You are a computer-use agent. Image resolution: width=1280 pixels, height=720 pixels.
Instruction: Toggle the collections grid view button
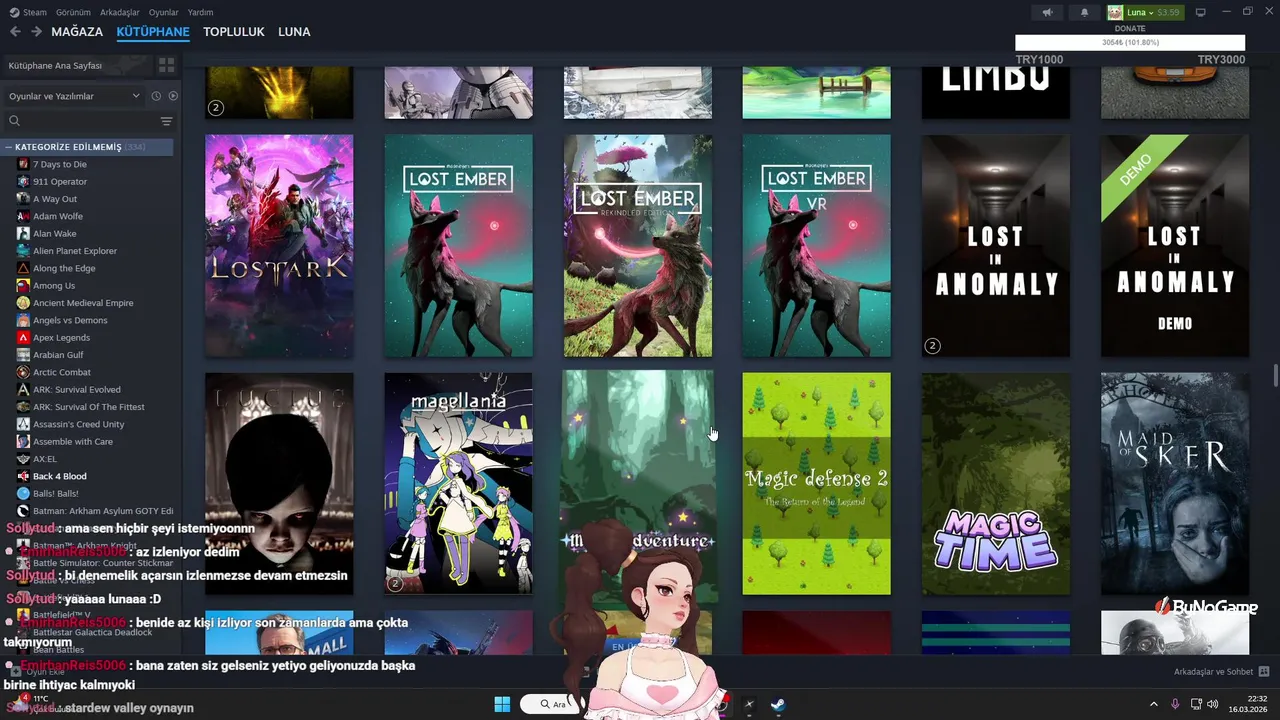coord(166,65)
